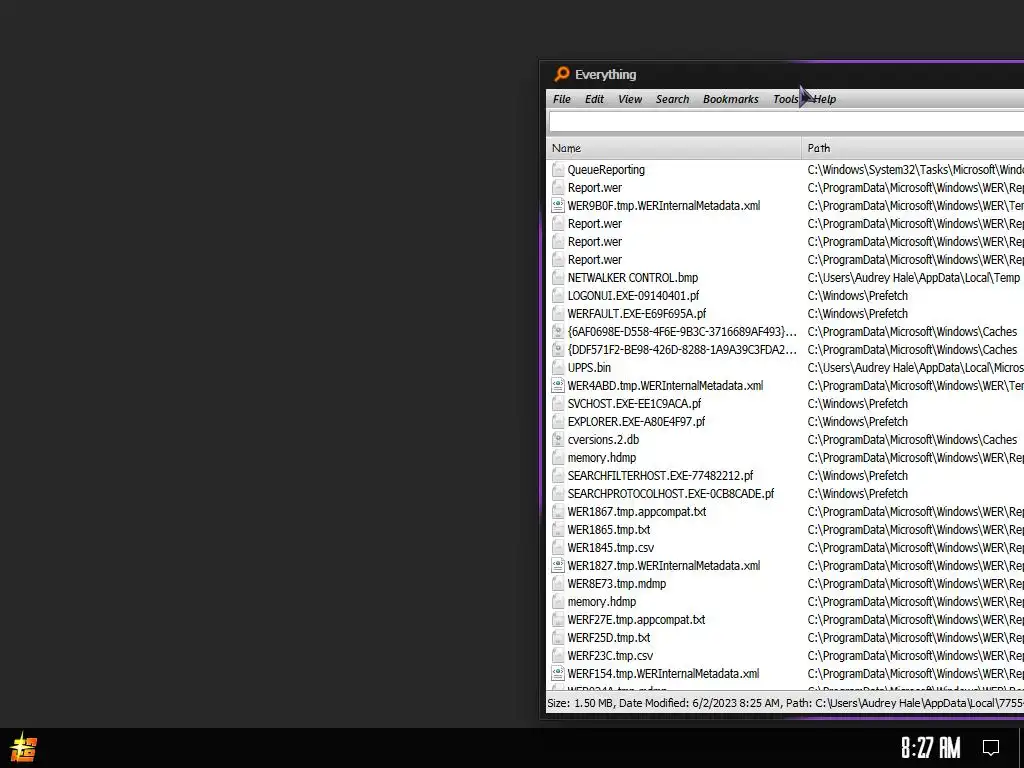Click the icon beside EXPLORER.EXE-A80E4F97.pf

click(558, 422)
